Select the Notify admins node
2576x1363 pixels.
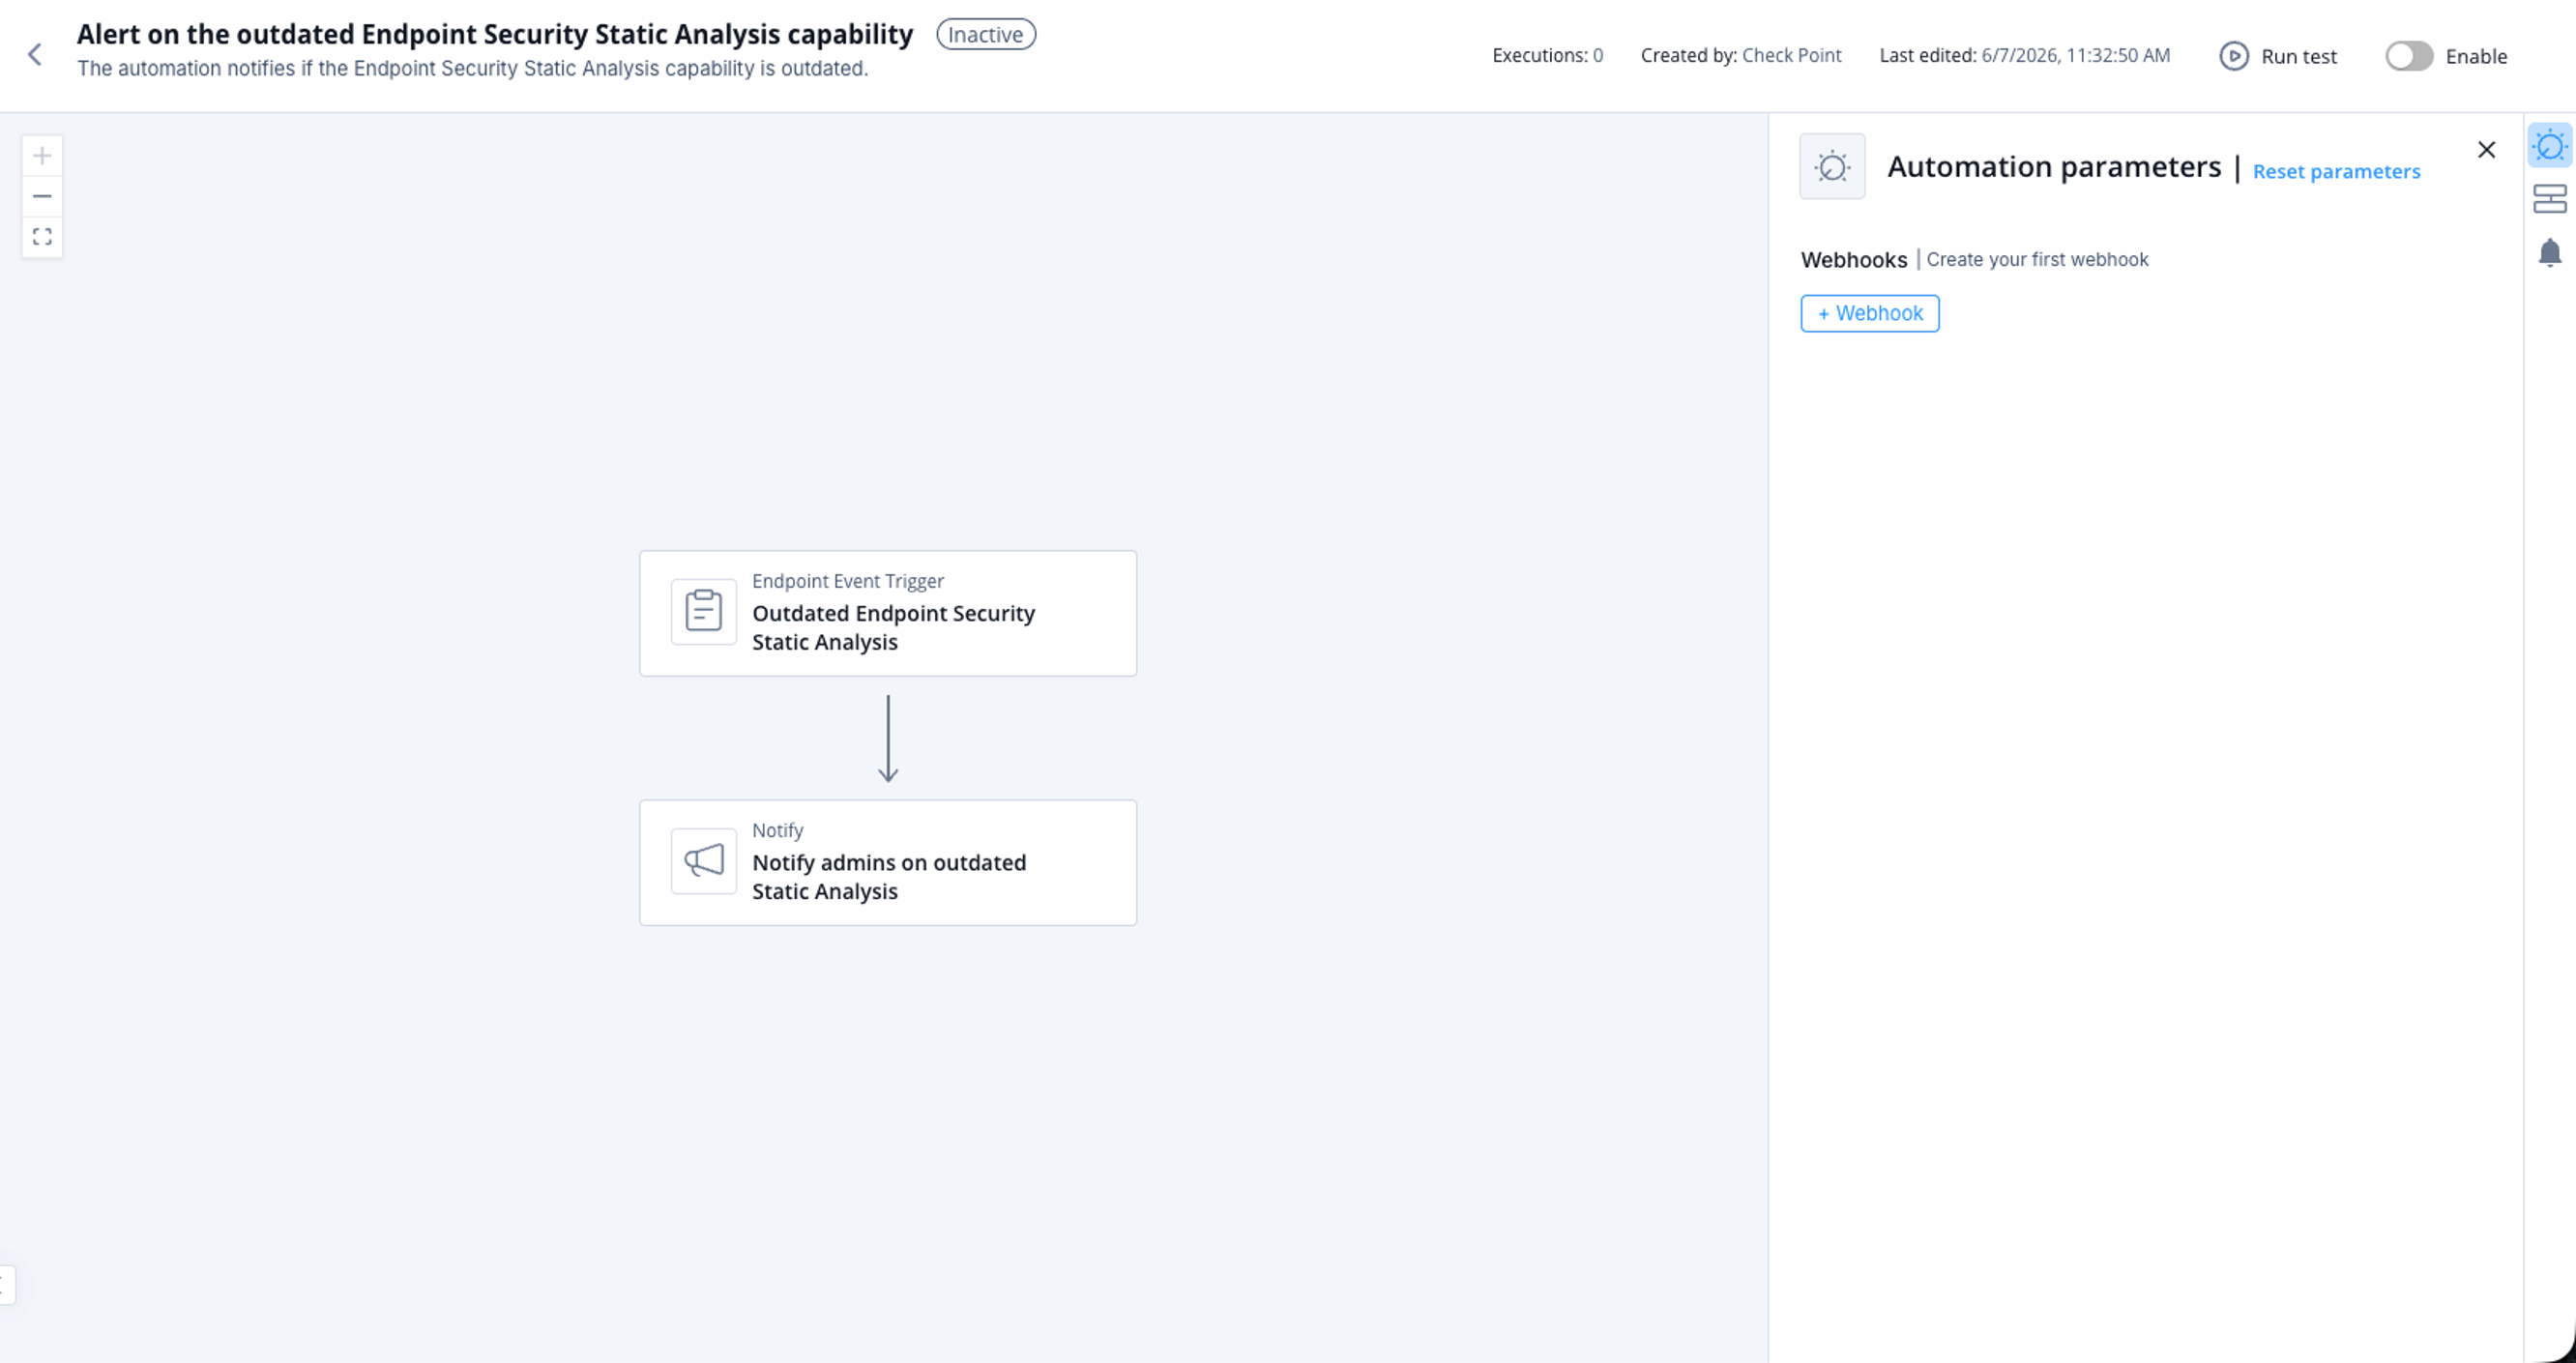(888, 862)
